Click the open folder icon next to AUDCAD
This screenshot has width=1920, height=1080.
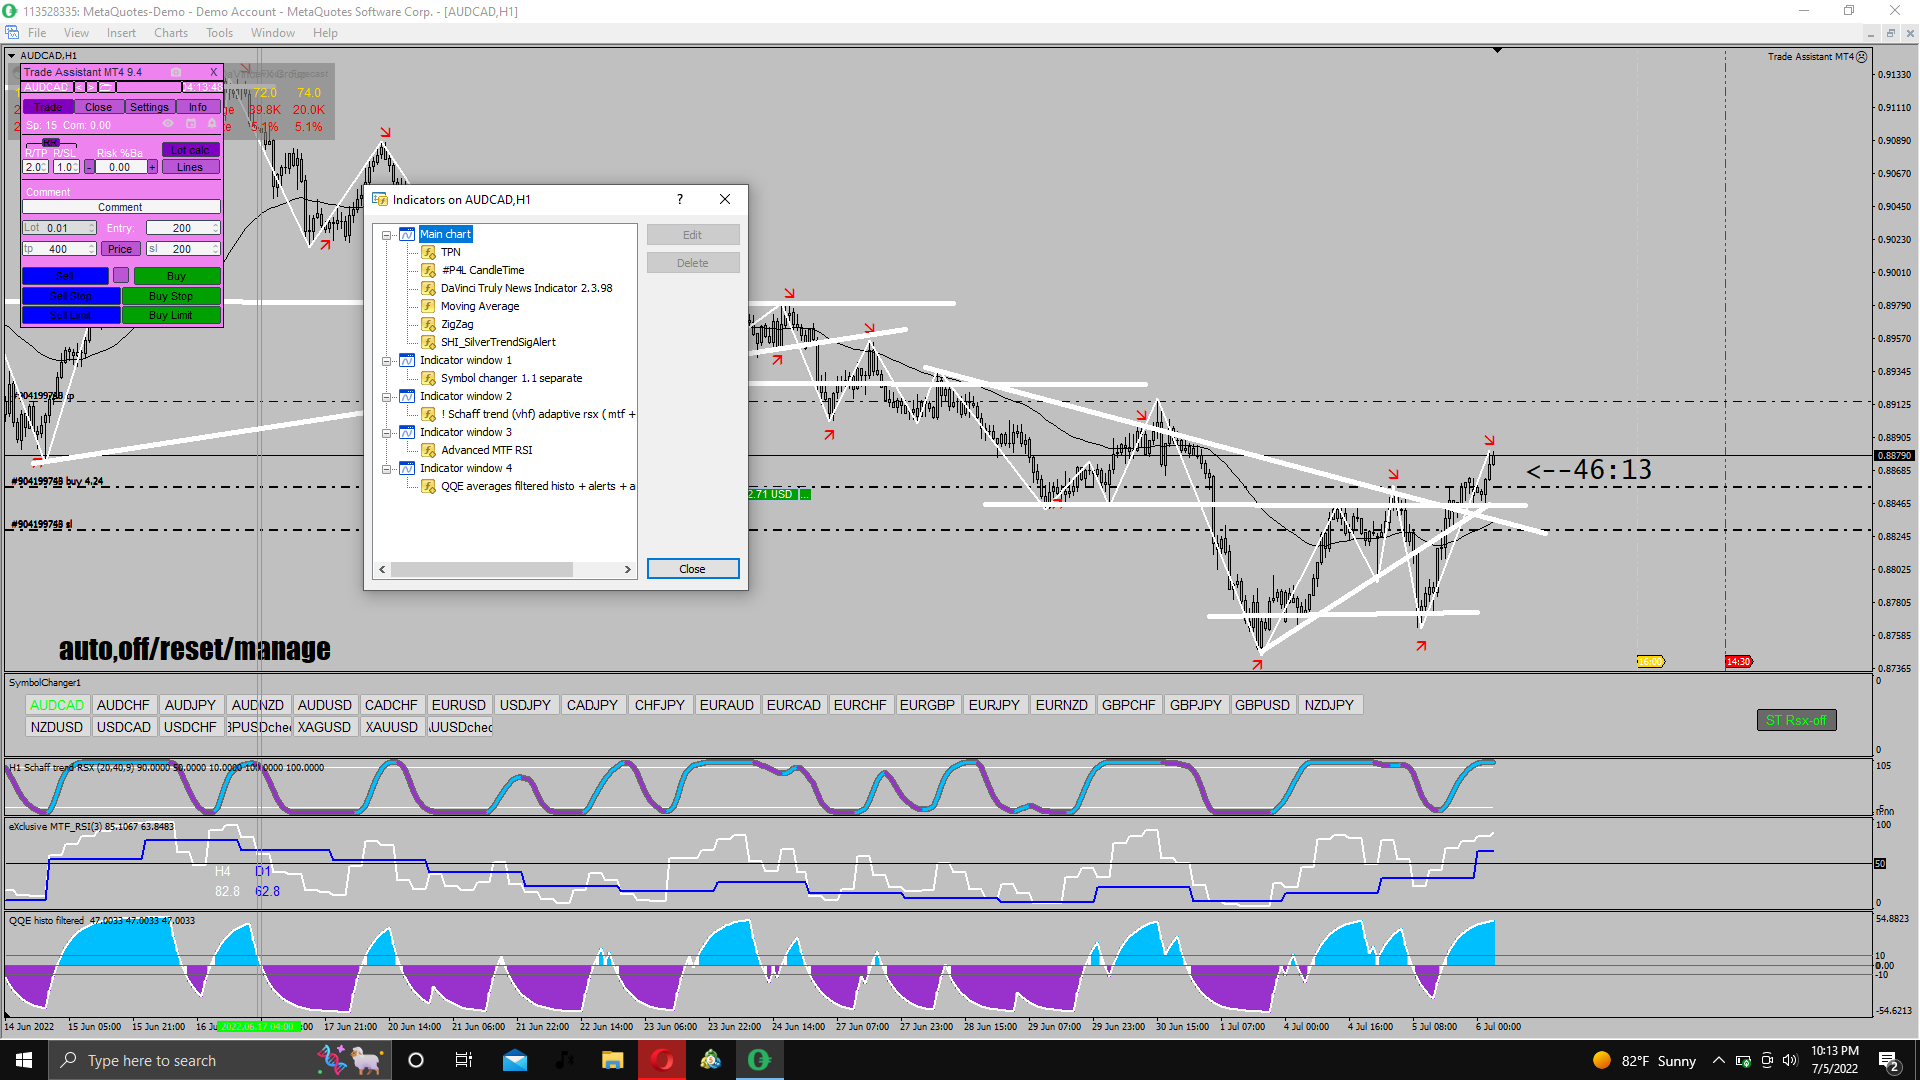click(105, 87)
